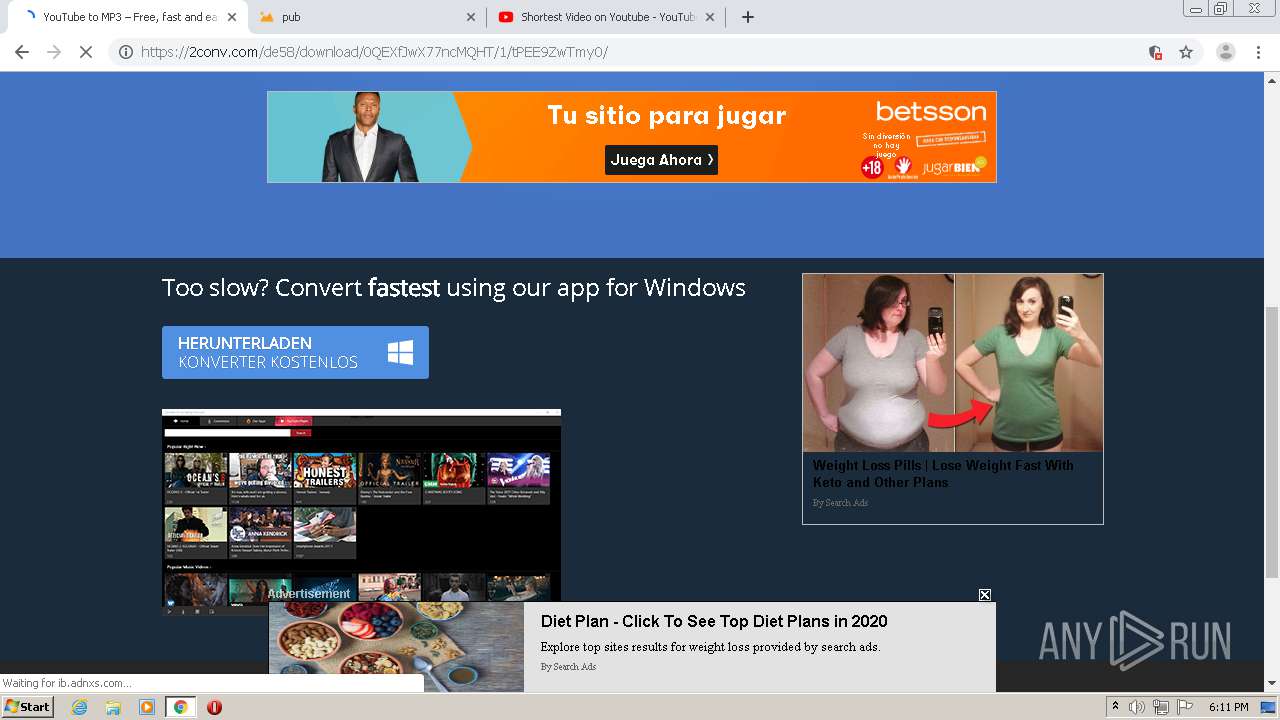Click the page vertical scrollbar thumb
The width and height of the screenshot is (1280, 720).
[x=1272, y=442]
